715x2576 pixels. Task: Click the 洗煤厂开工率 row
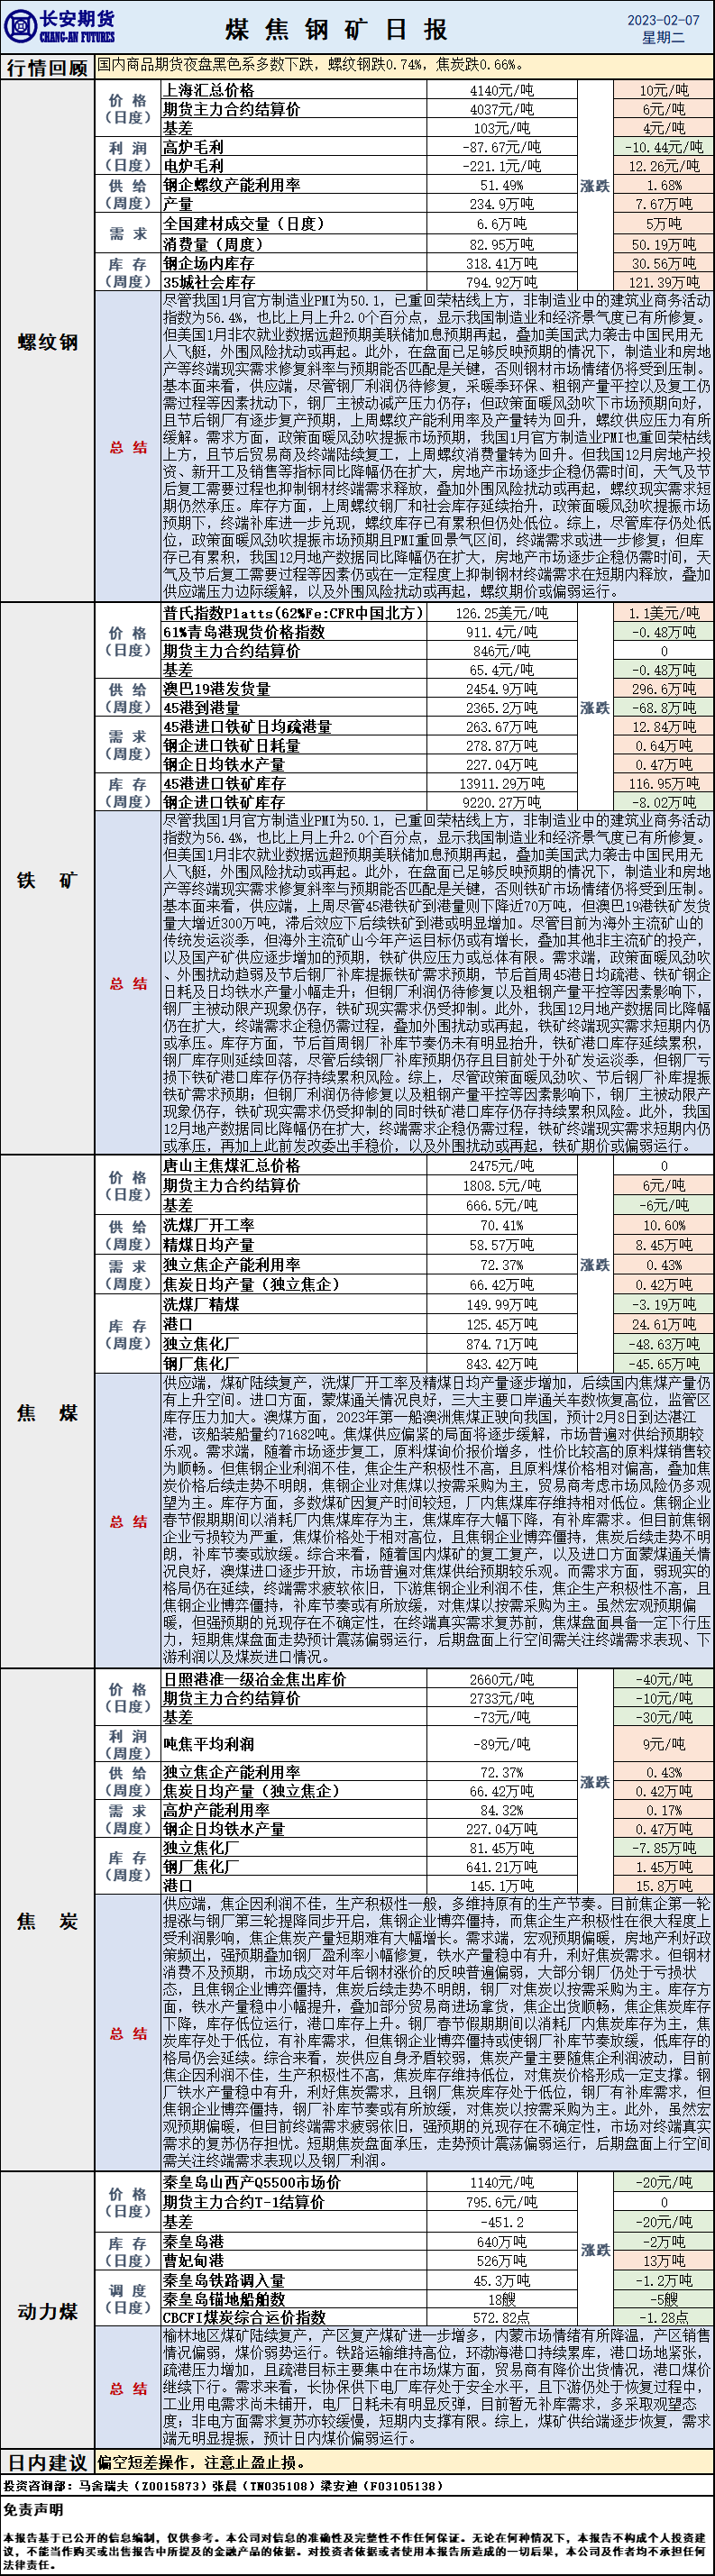point(208,1225)
